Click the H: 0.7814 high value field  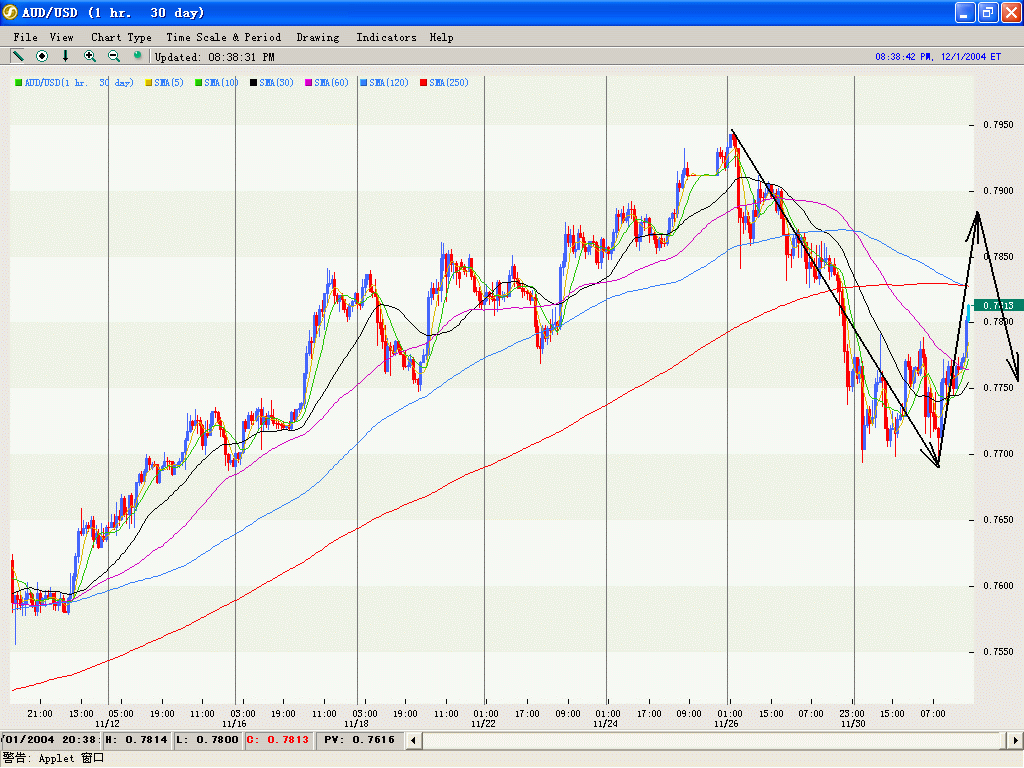tap(136, 740)
